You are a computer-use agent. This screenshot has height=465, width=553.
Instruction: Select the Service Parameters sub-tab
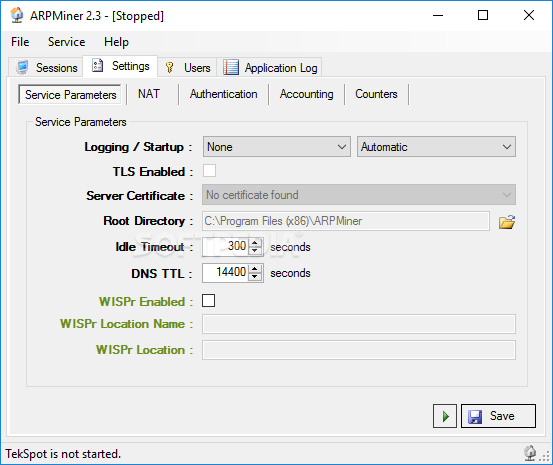pyautogui.click(x=70, y=95)
